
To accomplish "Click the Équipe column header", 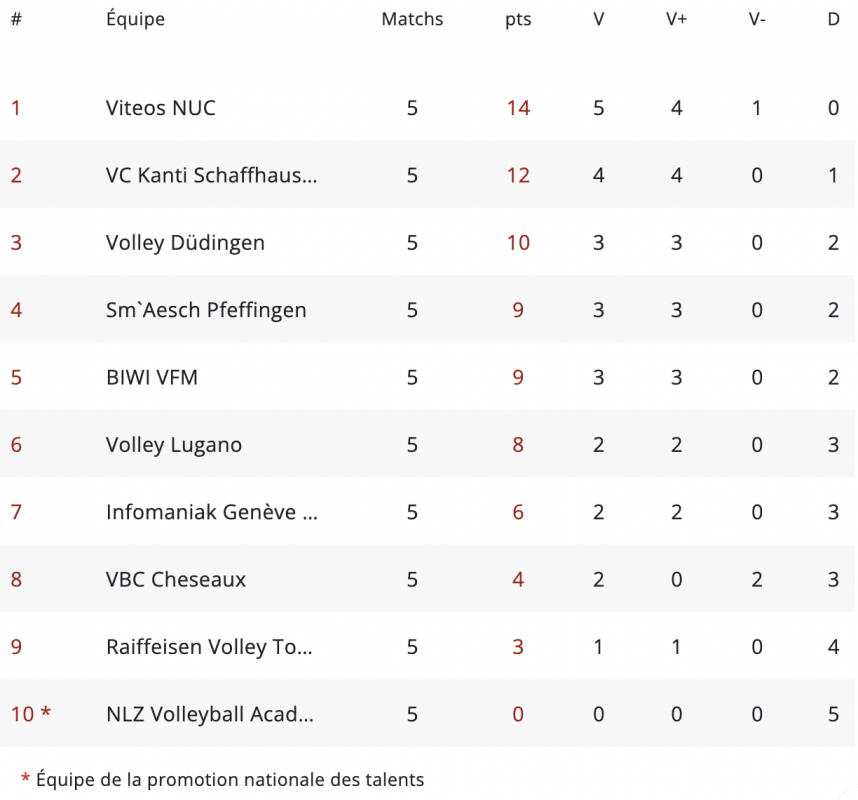I will (x=135, y=20).
